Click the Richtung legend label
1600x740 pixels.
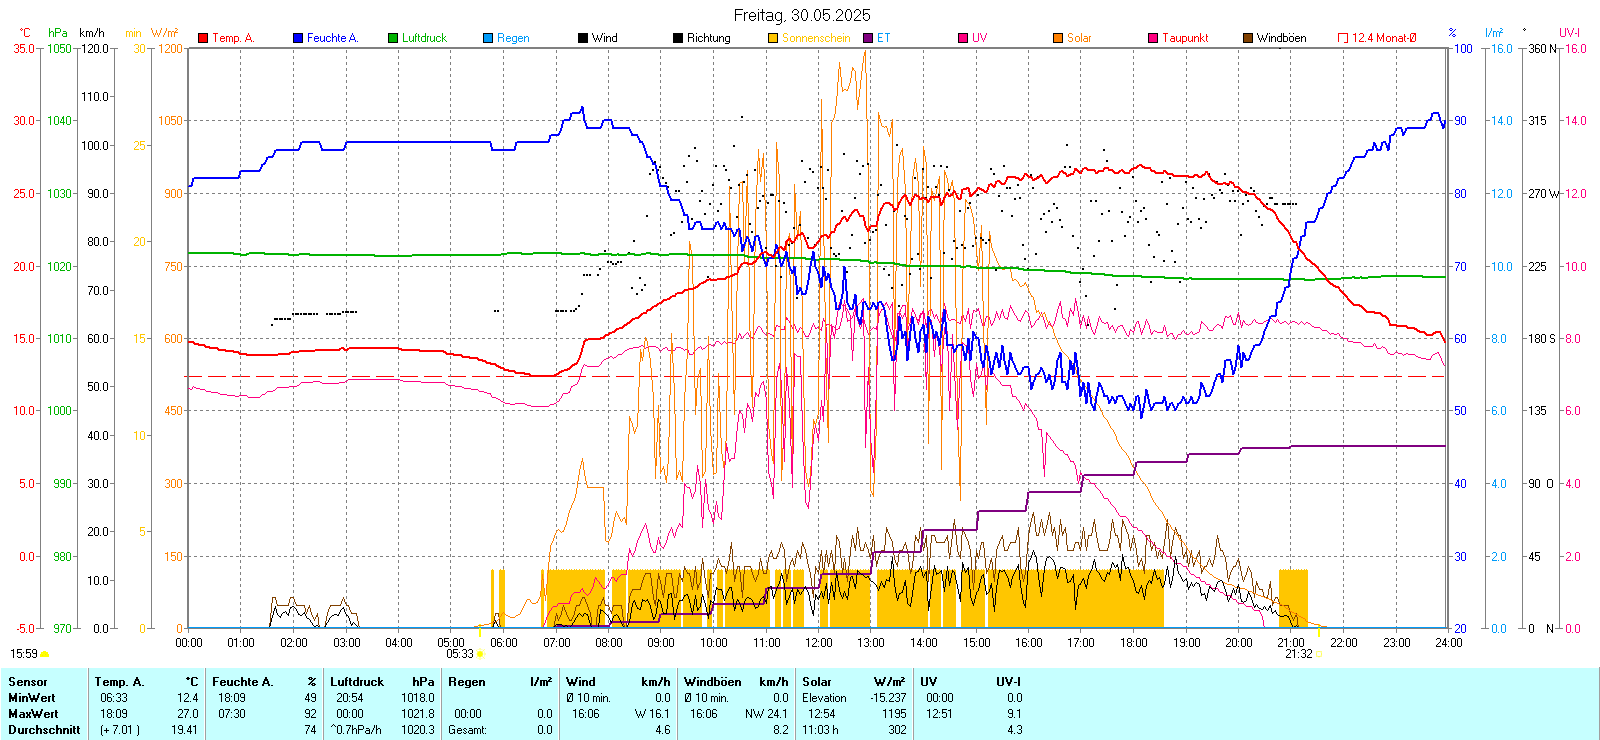pos(708,38)
